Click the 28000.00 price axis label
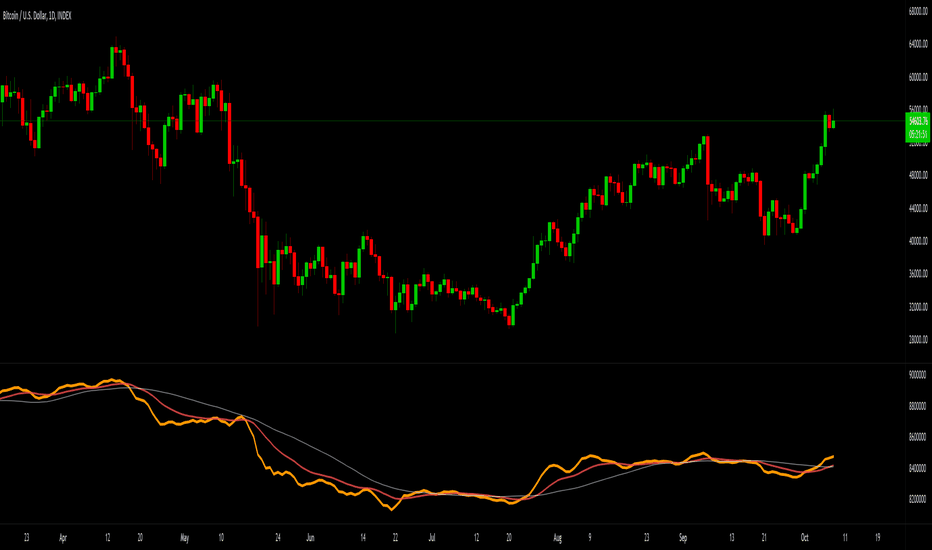This screenshot has width=932, height=550. (x=918, y=340)
